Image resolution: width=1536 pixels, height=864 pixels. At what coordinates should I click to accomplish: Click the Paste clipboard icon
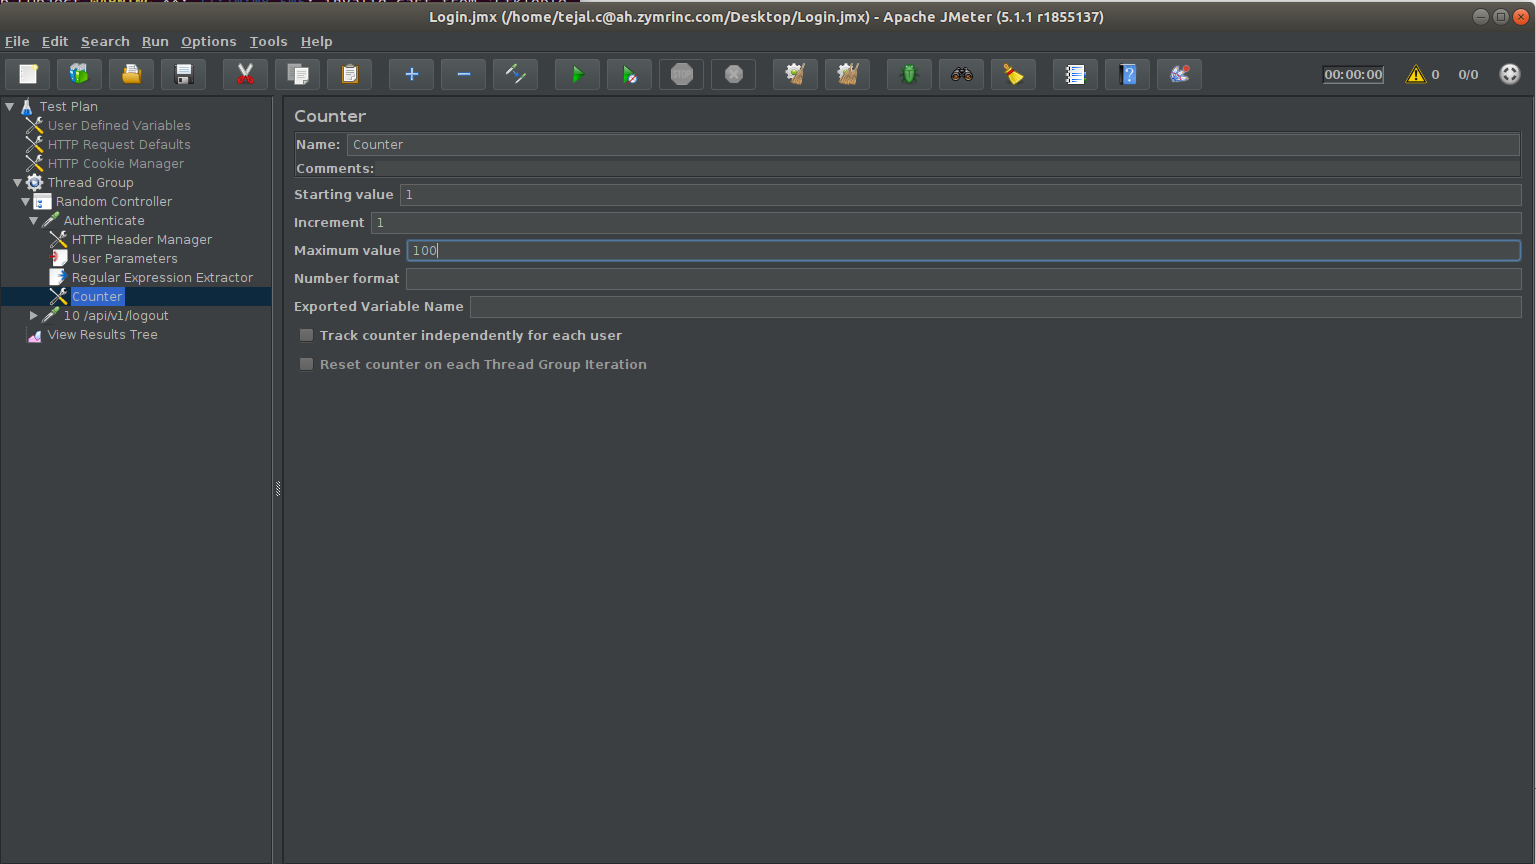point(349,74)
